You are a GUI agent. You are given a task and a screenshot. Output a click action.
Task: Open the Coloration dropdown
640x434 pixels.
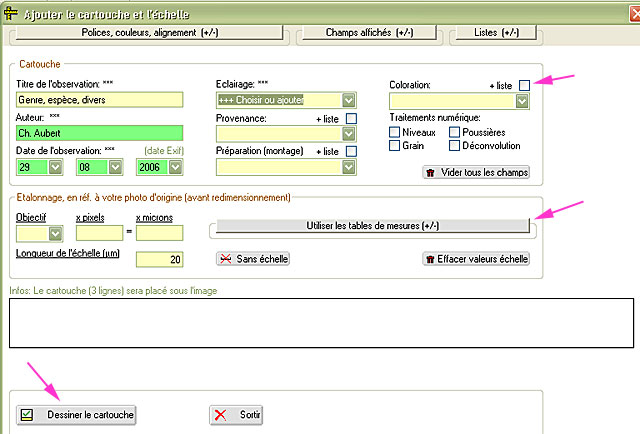tap(522, 101)
